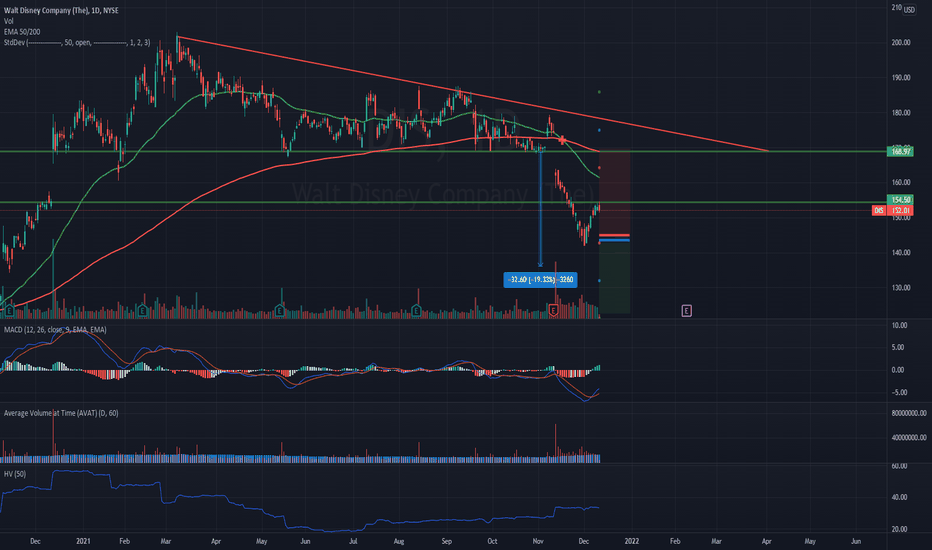
Task: Click the DIS 152.01 last price label
Action: click(x=893, y=210)
